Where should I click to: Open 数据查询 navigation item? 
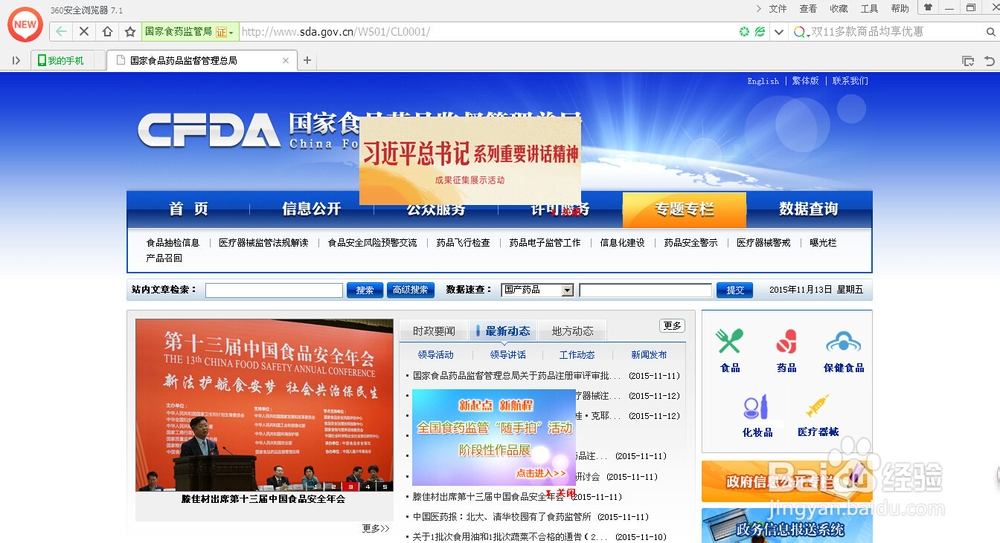[x=809, y=209]
